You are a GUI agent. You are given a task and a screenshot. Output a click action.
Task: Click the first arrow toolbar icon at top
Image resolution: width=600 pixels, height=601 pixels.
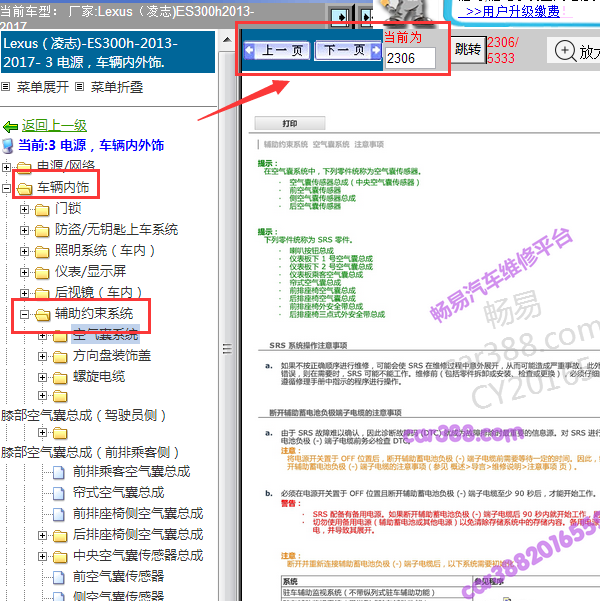coord(340,17)
